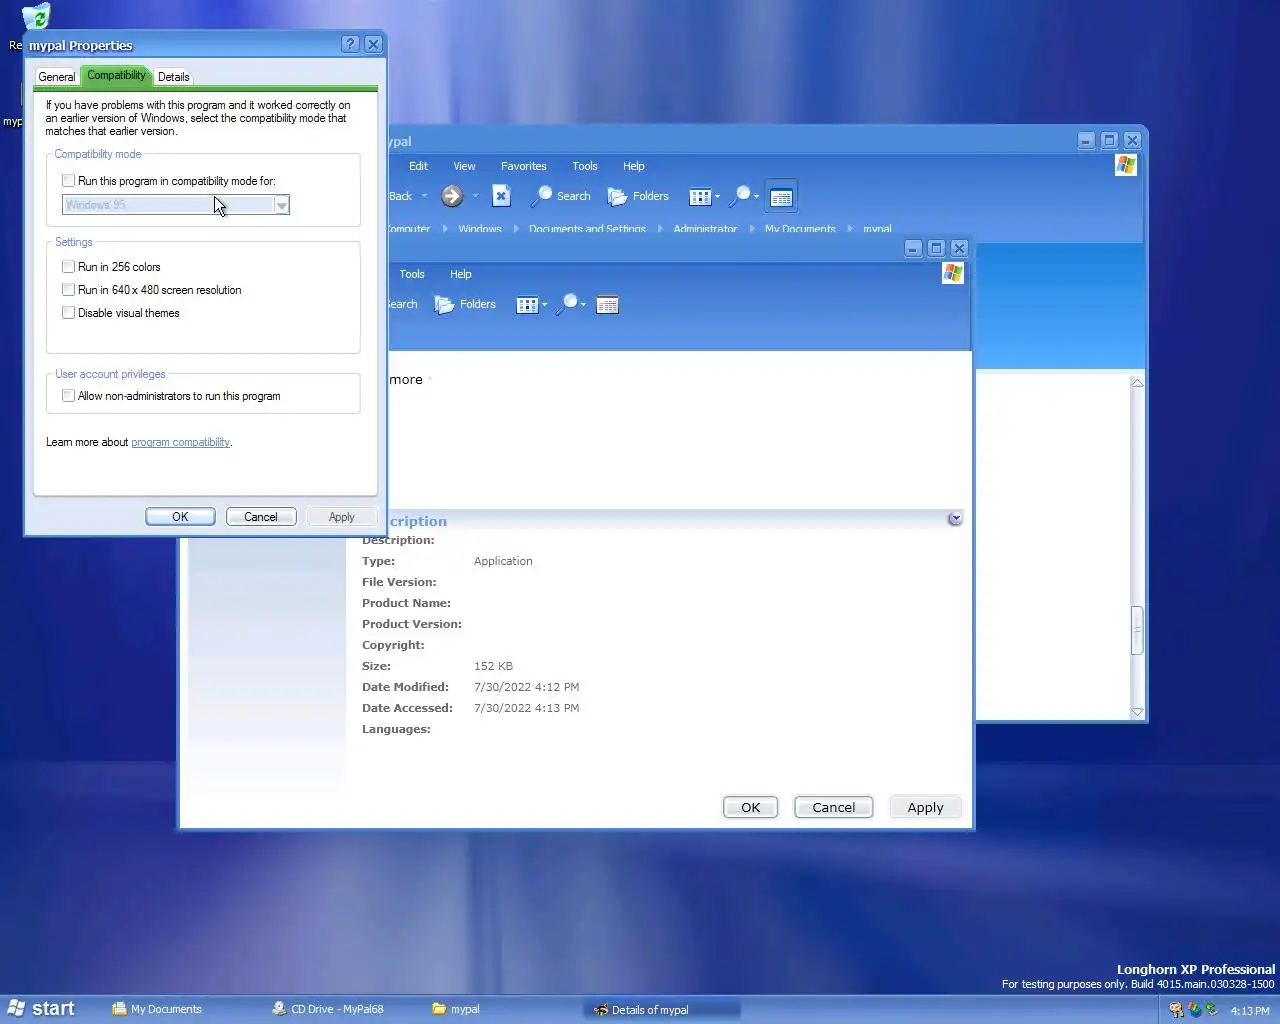Check Run in 640 x 480 screen resolution

coord(68,290)
